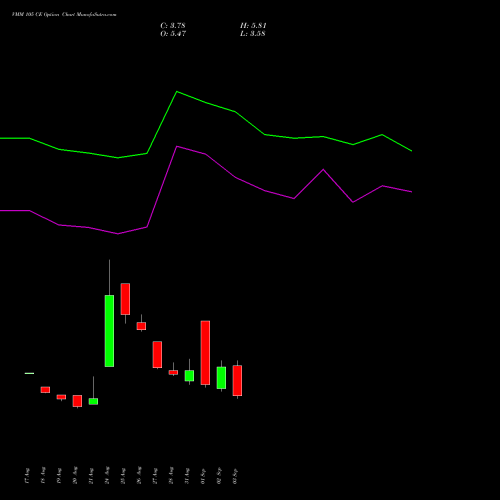Click the opening price text "O: 5.47"
The image size is (500, 500).
(173, 34)
